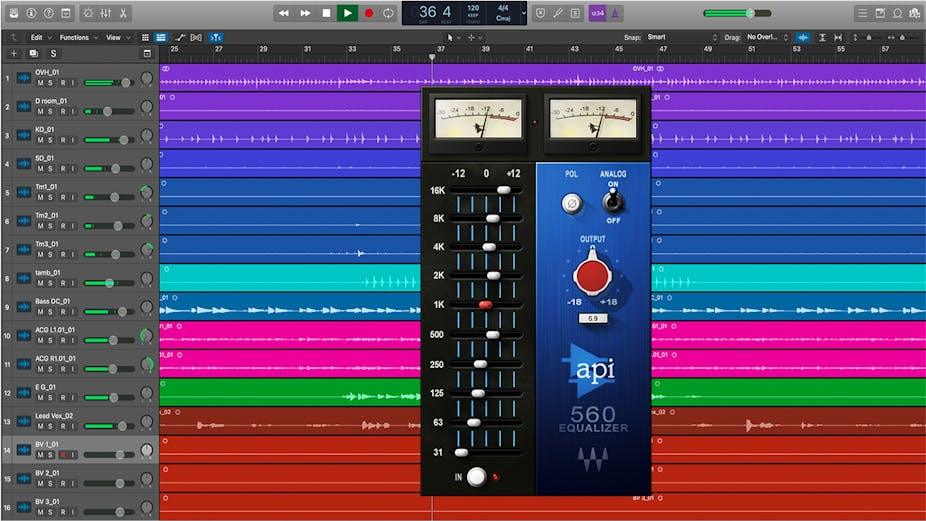The image size is (926, 521).
Task: Expand the View dropdown menu
Action: pos(116,37)
